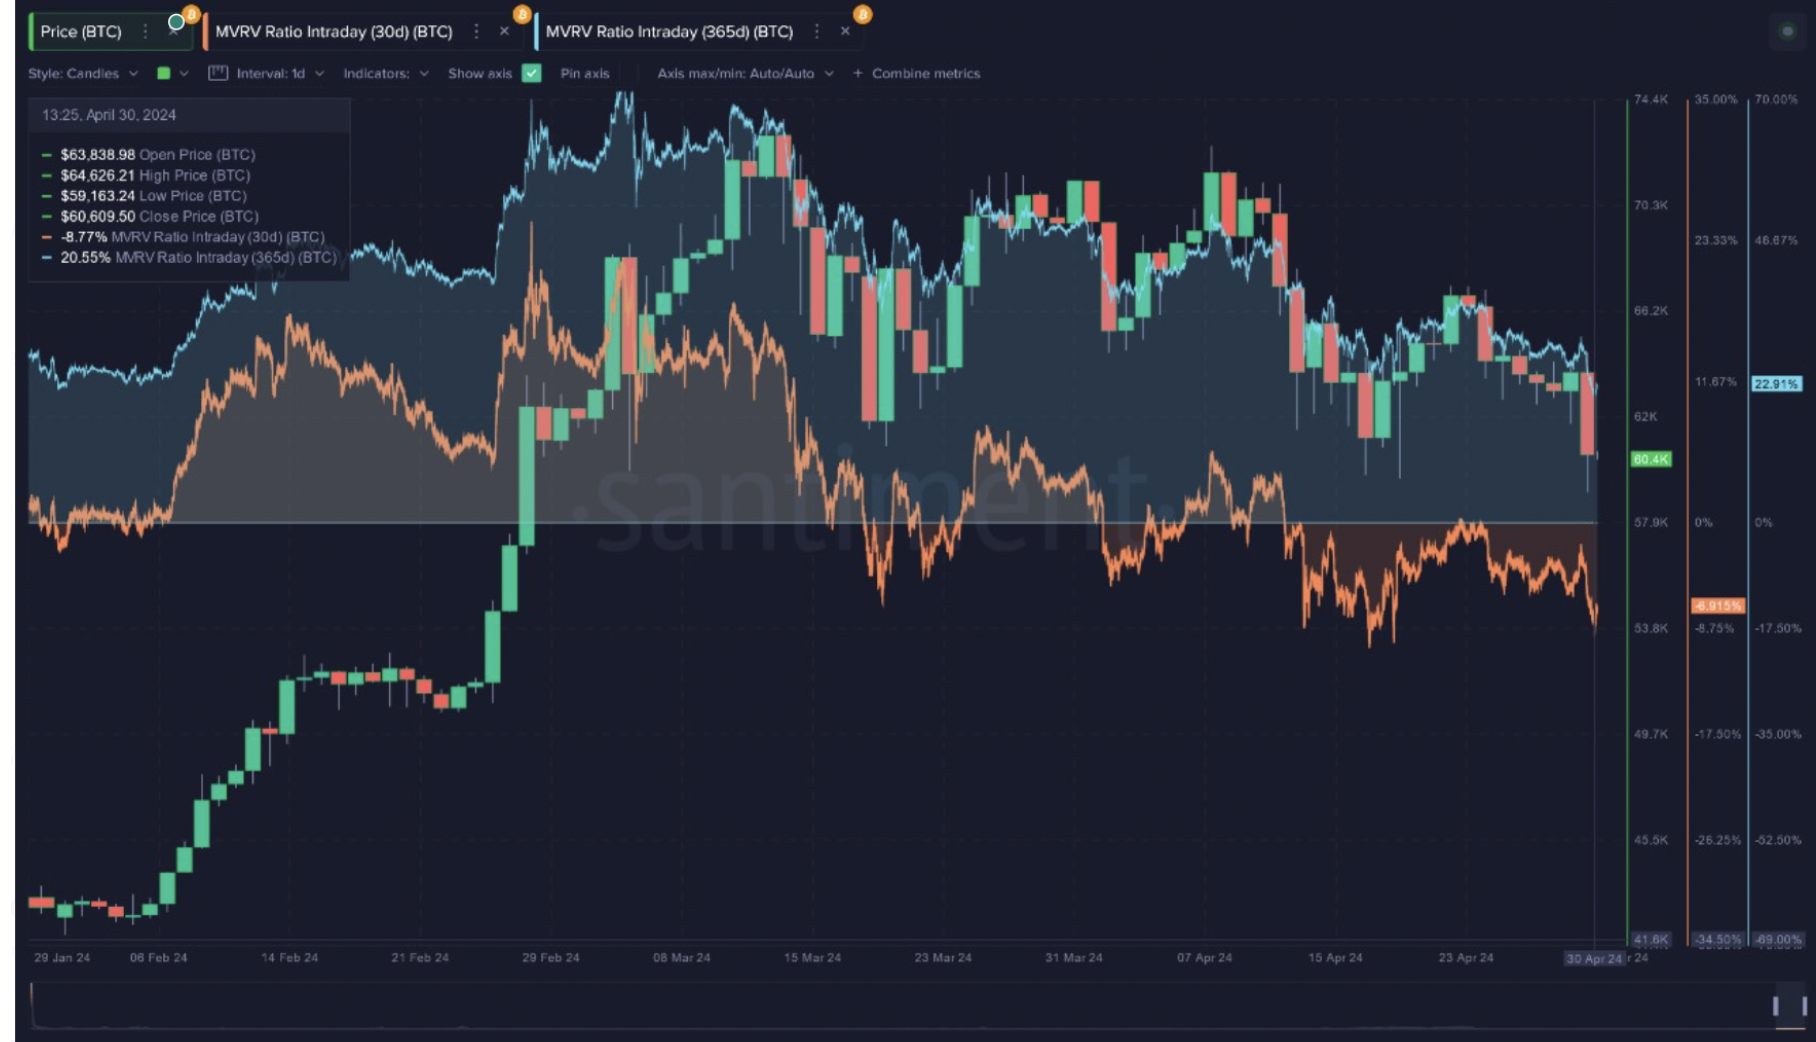Open the Axis max/min Auto/Auto dropdown
This screenshot has height=1042, width=1816.
tap(746, 74)
